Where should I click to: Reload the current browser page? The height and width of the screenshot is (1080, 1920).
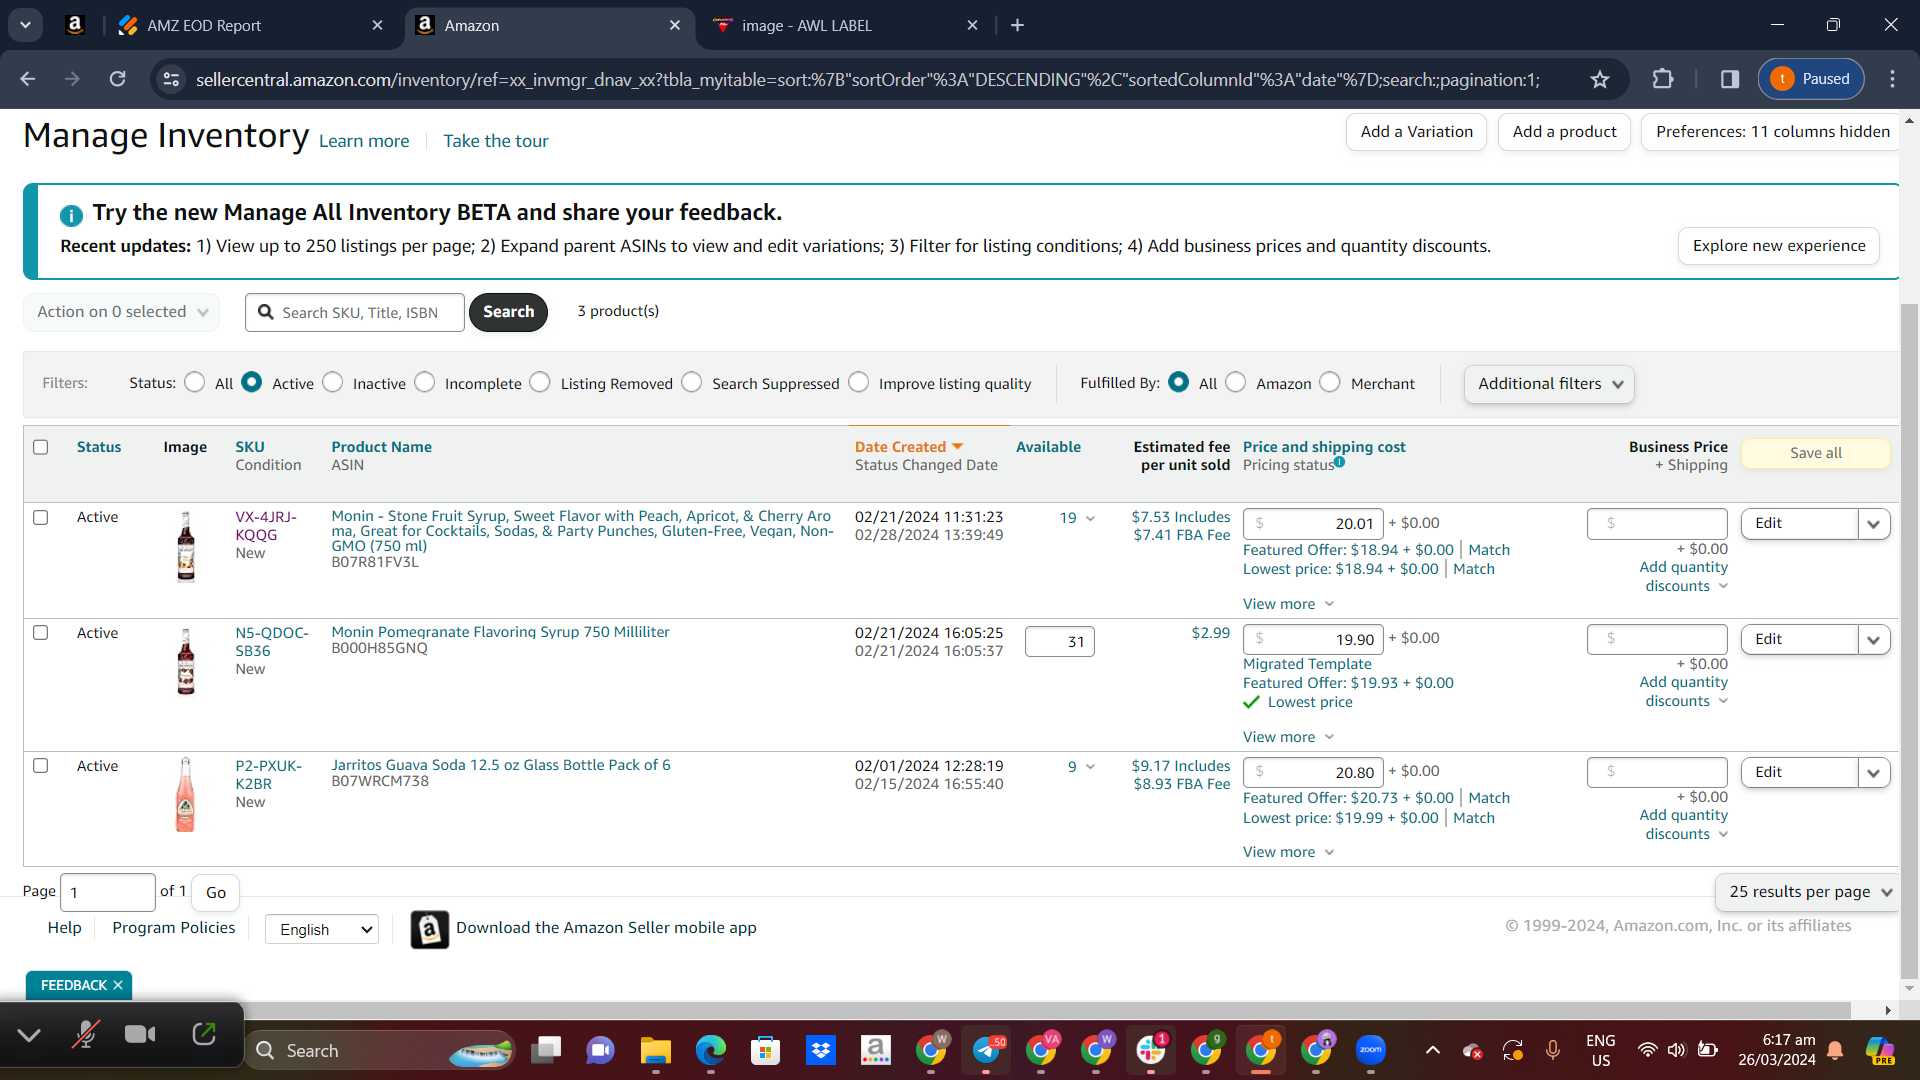117,79
